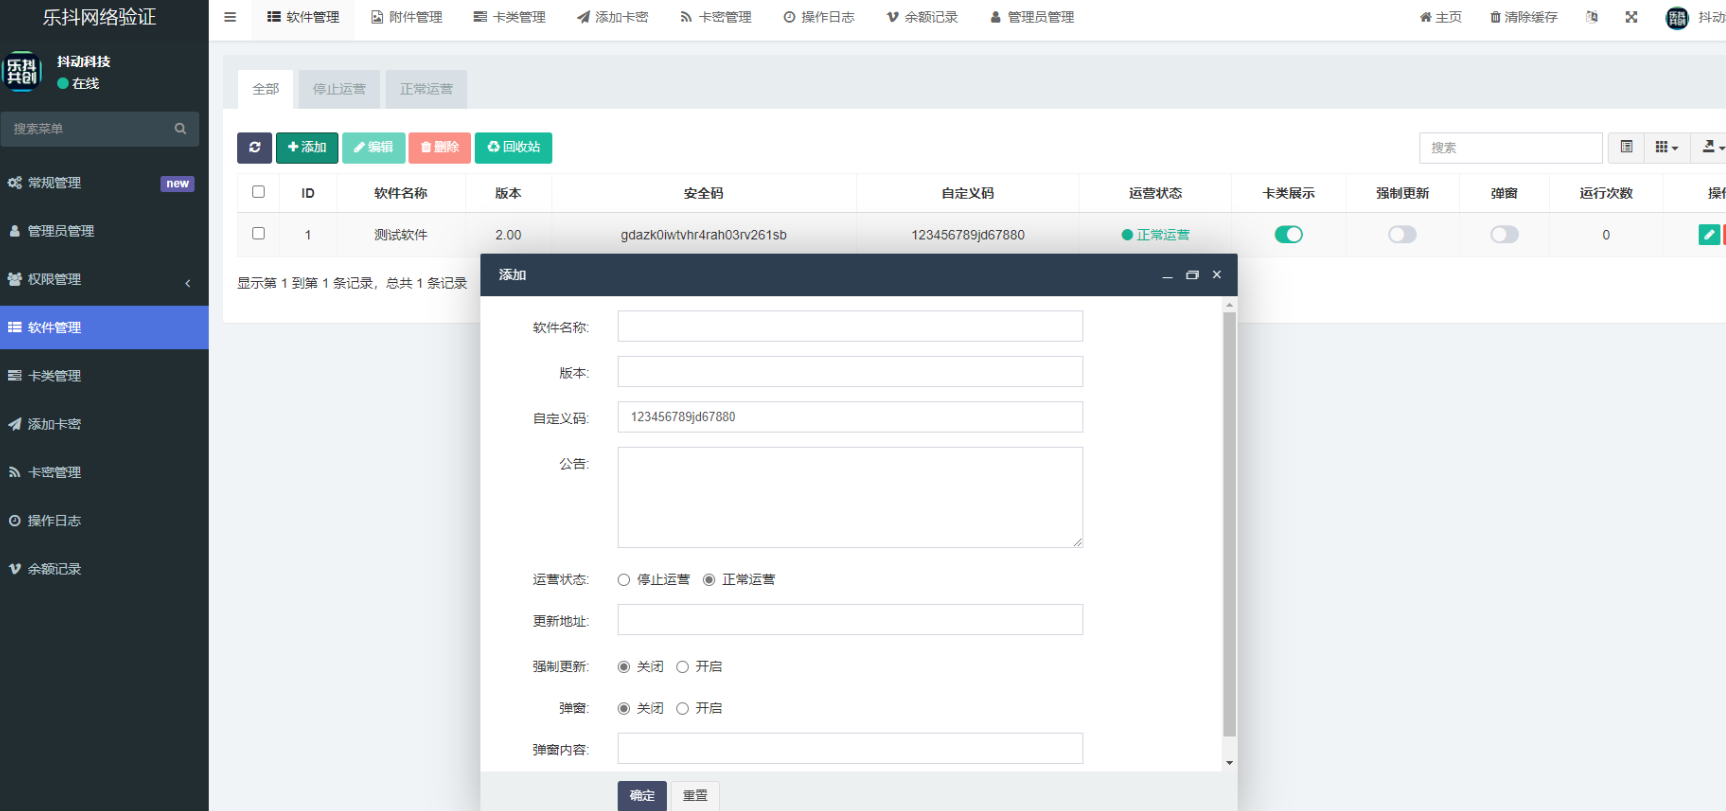Screen dimensions: 1726x811
Task: Click the 重置 reset button
Action: point(695,796)
